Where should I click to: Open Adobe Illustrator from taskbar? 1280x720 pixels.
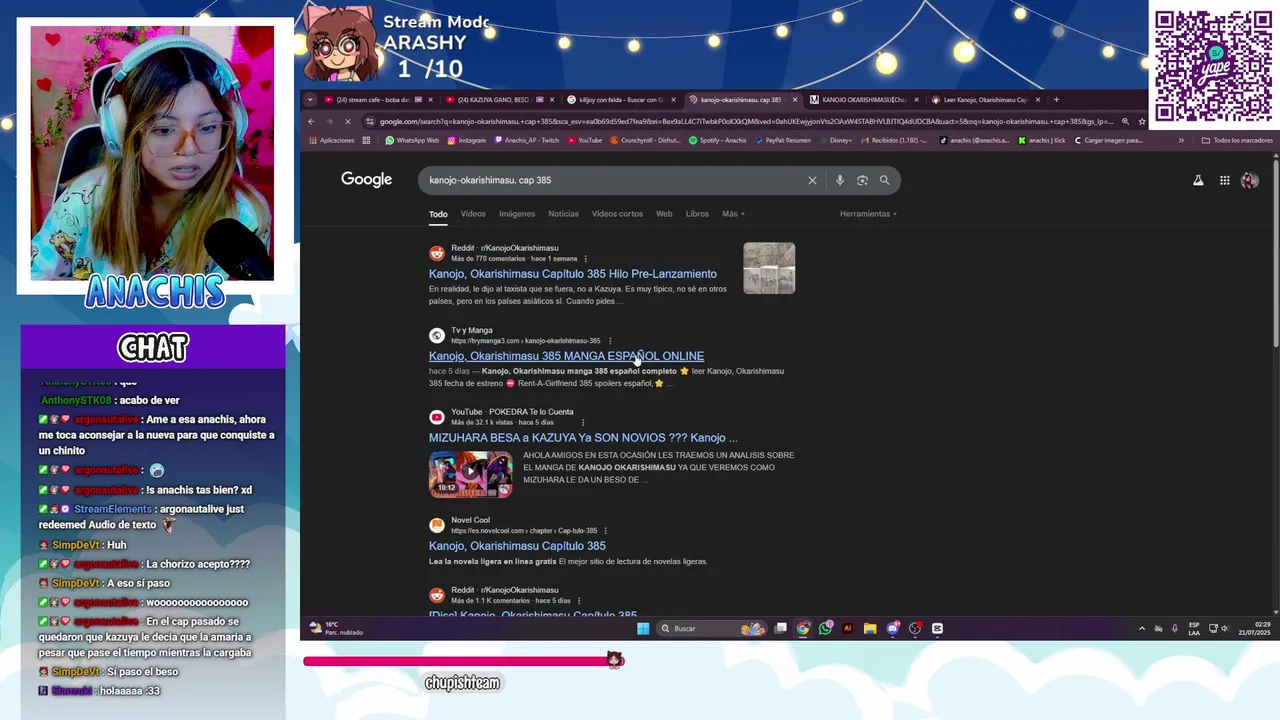[x=847, y=628]
